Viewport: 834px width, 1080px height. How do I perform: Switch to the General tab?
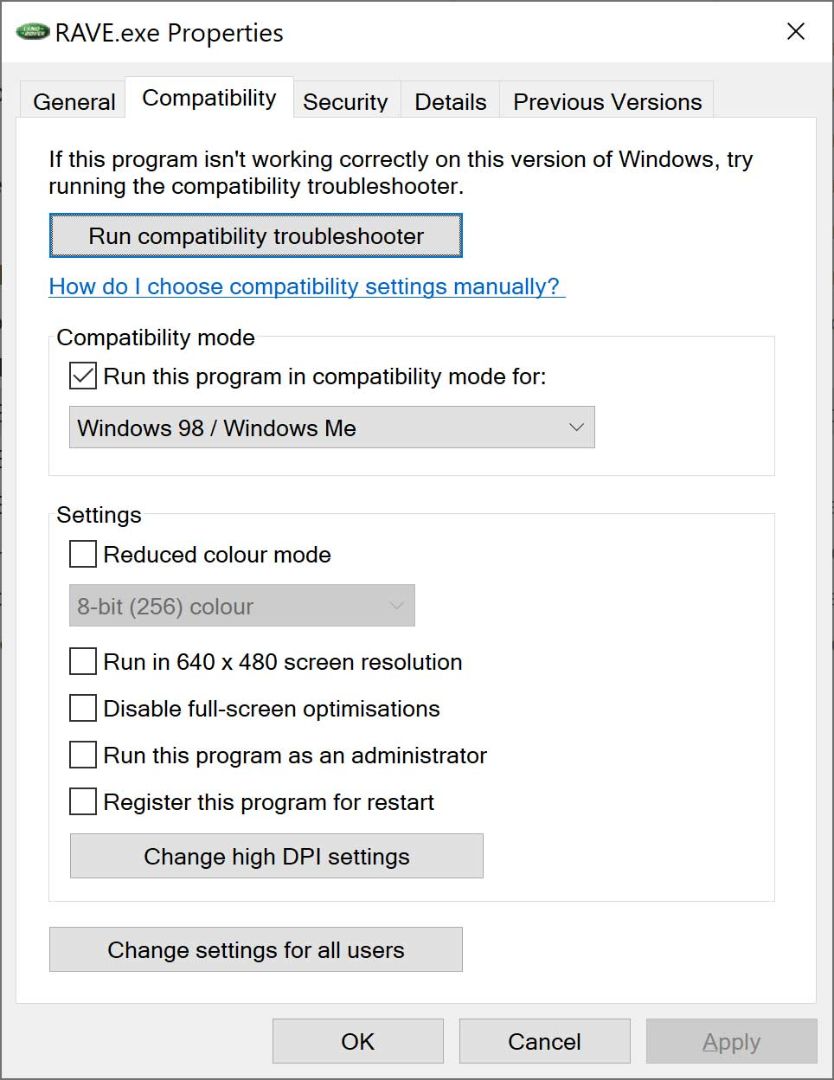click(x=74, y=101)
